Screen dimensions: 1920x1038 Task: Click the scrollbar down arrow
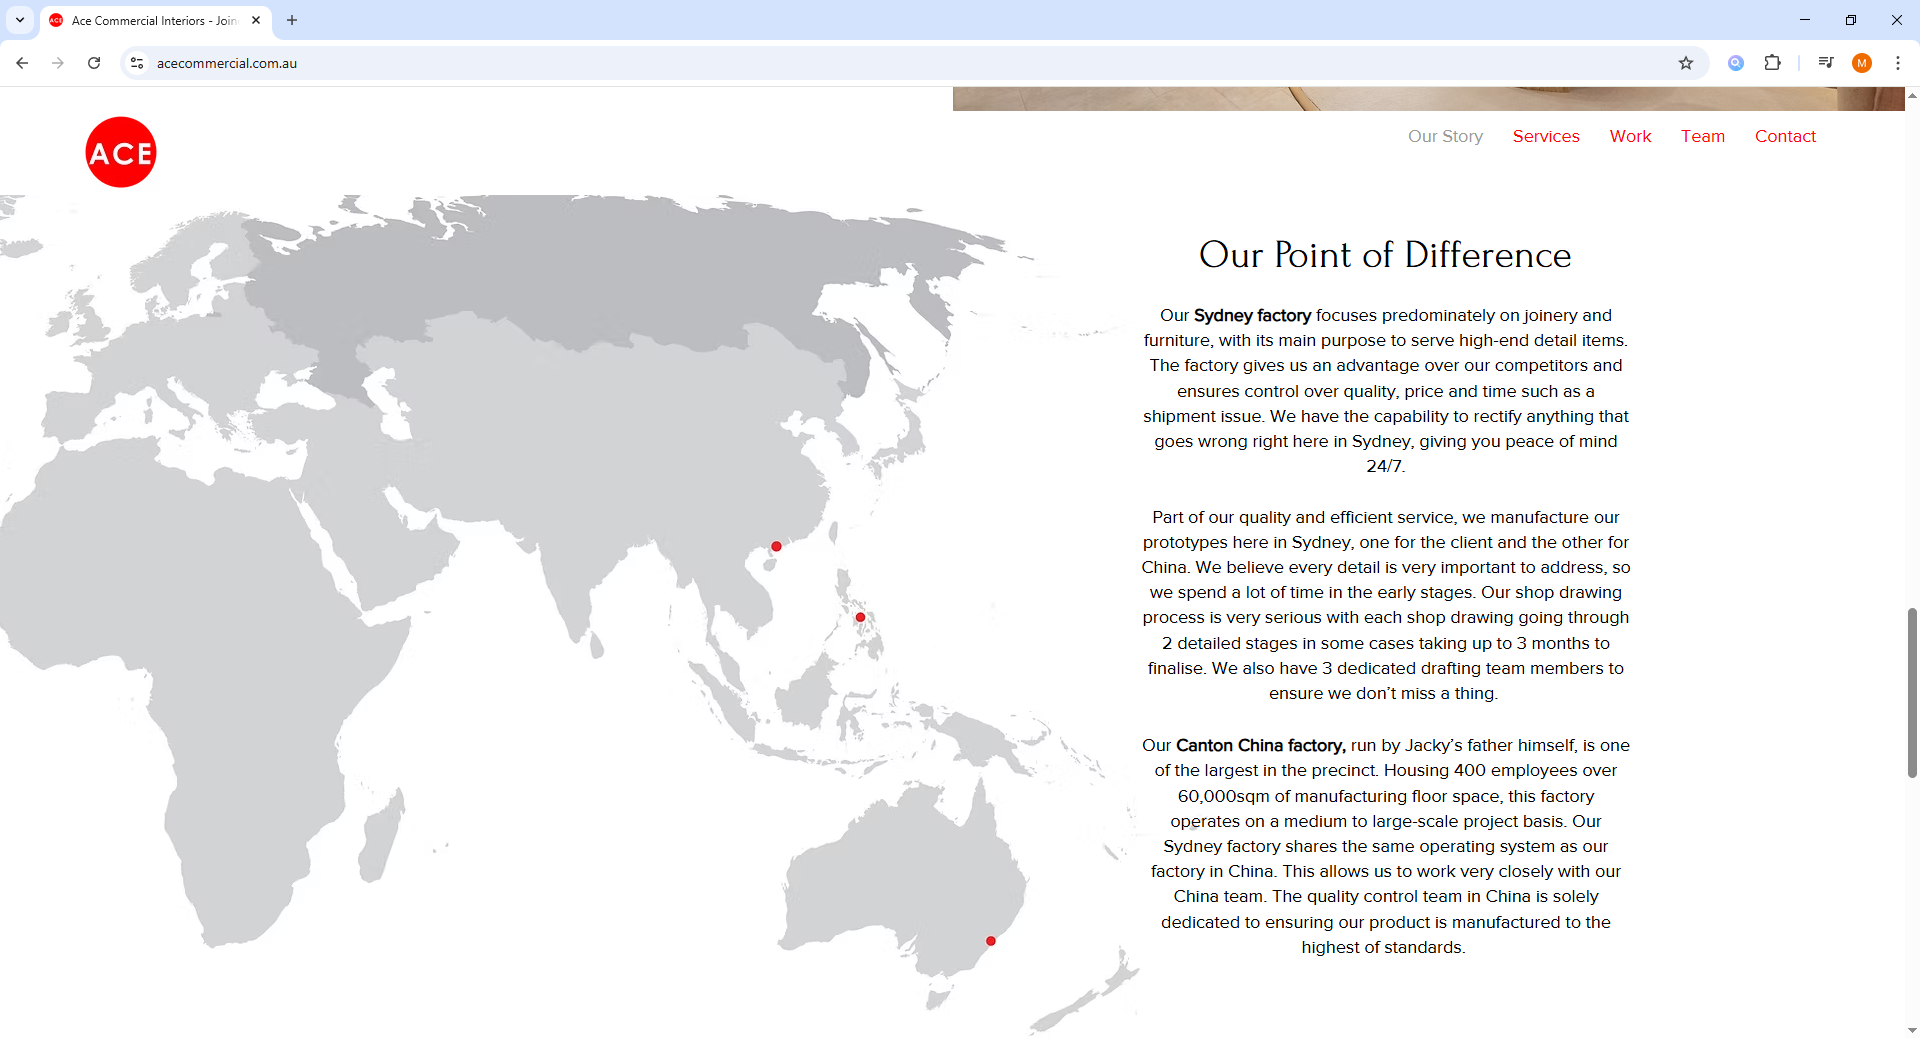click(x=1912, y=1030)
